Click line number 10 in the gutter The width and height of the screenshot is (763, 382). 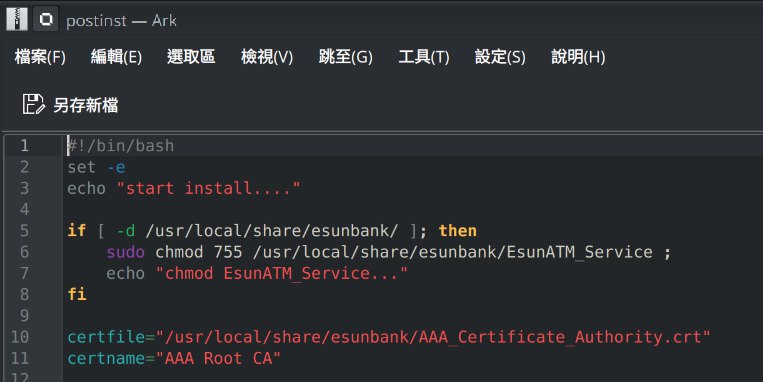tap(19, 337)
